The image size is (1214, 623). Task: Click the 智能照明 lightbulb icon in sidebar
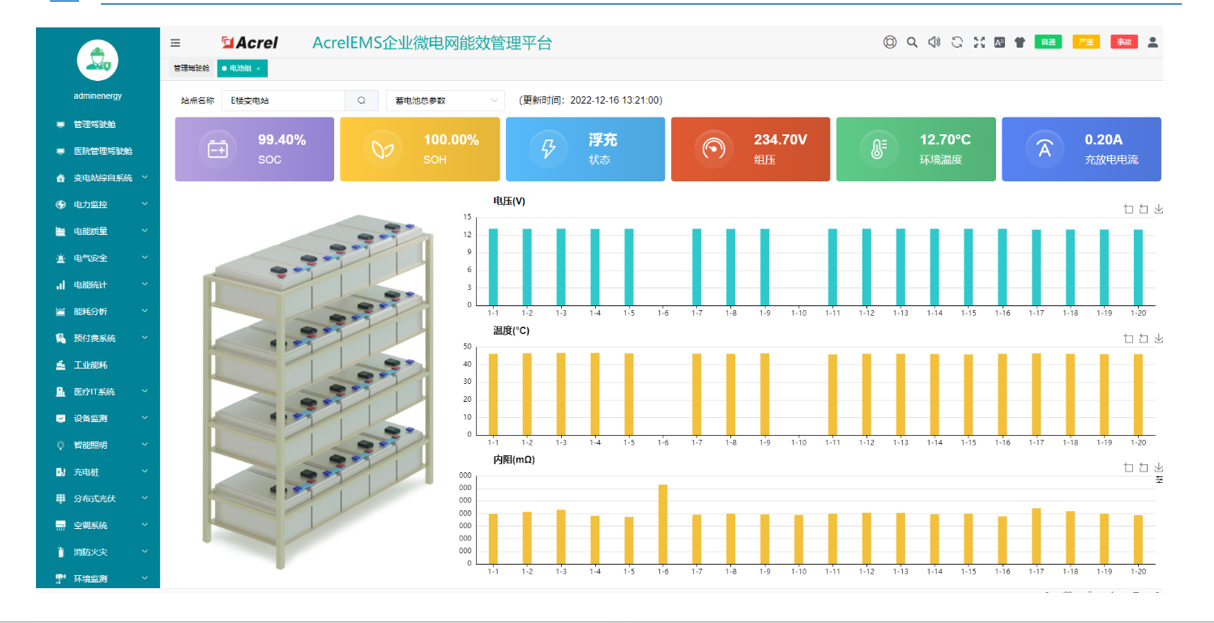pyautogui.click(x=61, y=445)
